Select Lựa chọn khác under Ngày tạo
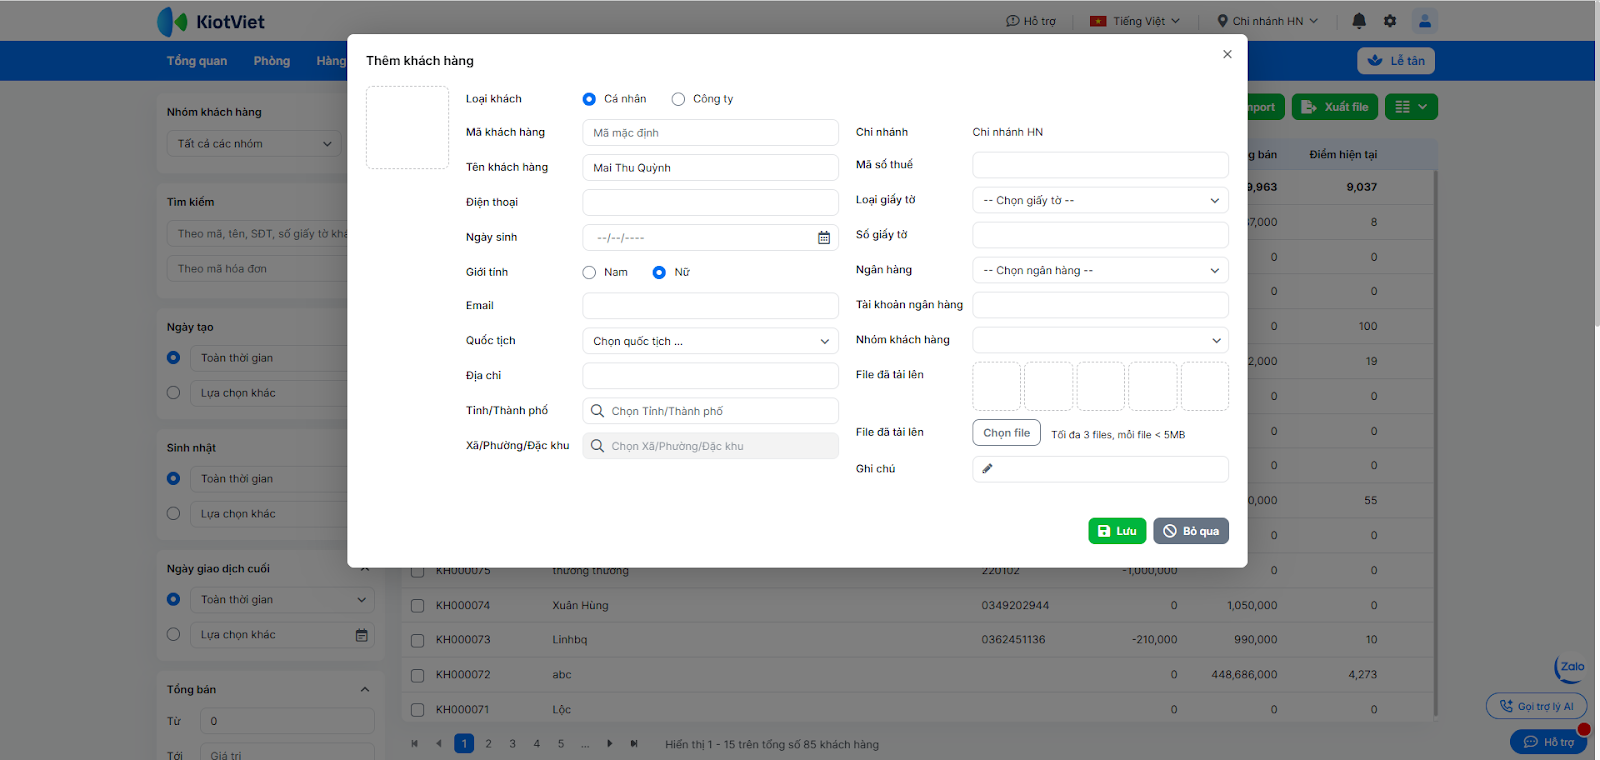 173,393
